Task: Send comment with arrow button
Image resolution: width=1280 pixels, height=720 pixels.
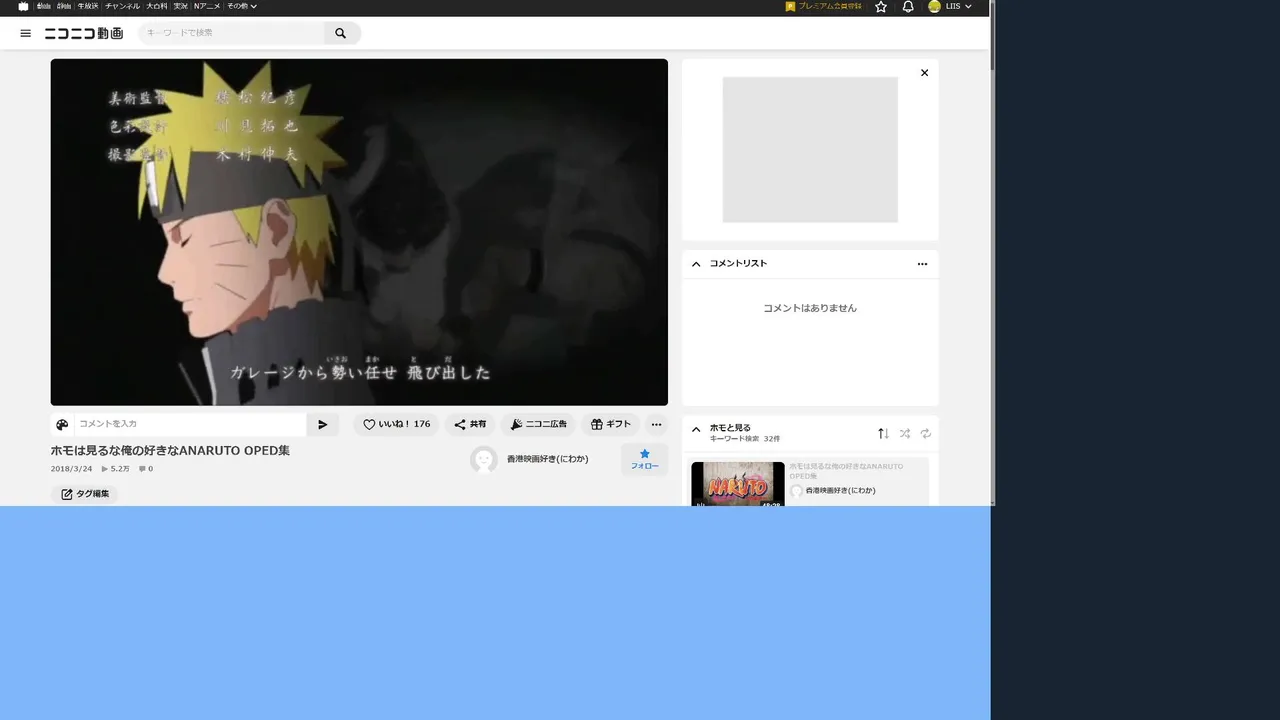Action: 323,424
